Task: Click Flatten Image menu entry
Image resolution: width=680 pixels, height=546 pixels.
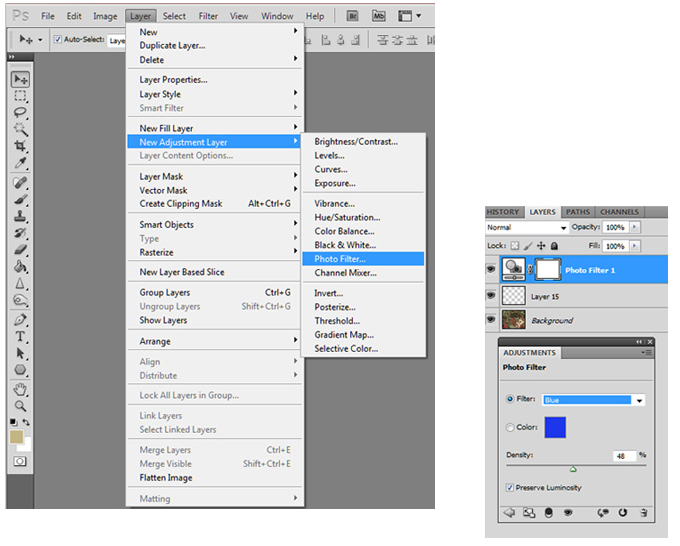Action: (215, 477)
